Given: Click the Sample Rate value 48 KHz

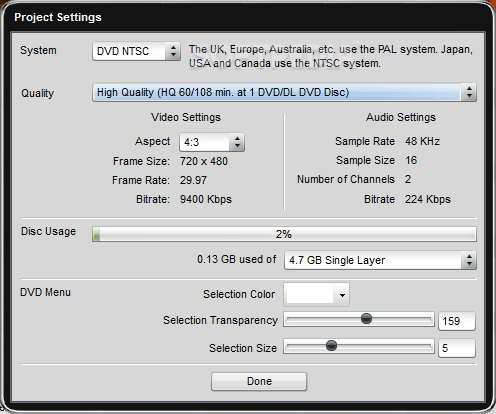Looking at the screenshot, I should tap(422, 141).
